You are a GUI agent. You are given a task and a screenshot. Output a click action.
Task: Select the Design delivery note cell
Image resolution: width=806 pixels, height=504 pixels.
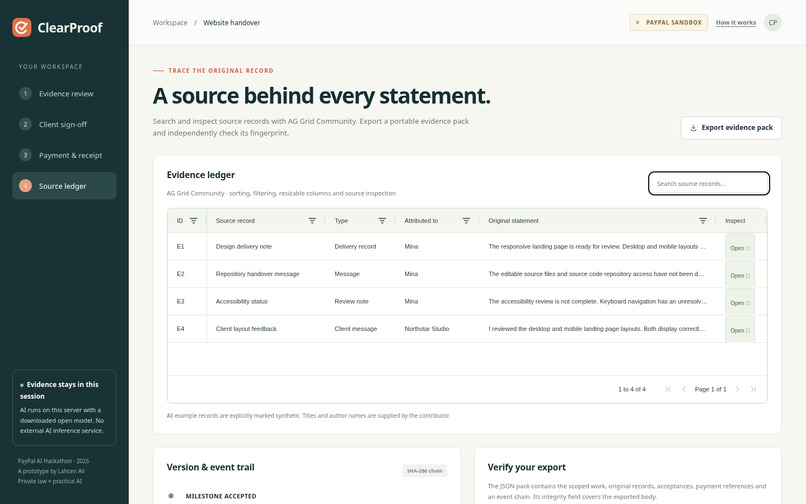[x=266, y=246]
